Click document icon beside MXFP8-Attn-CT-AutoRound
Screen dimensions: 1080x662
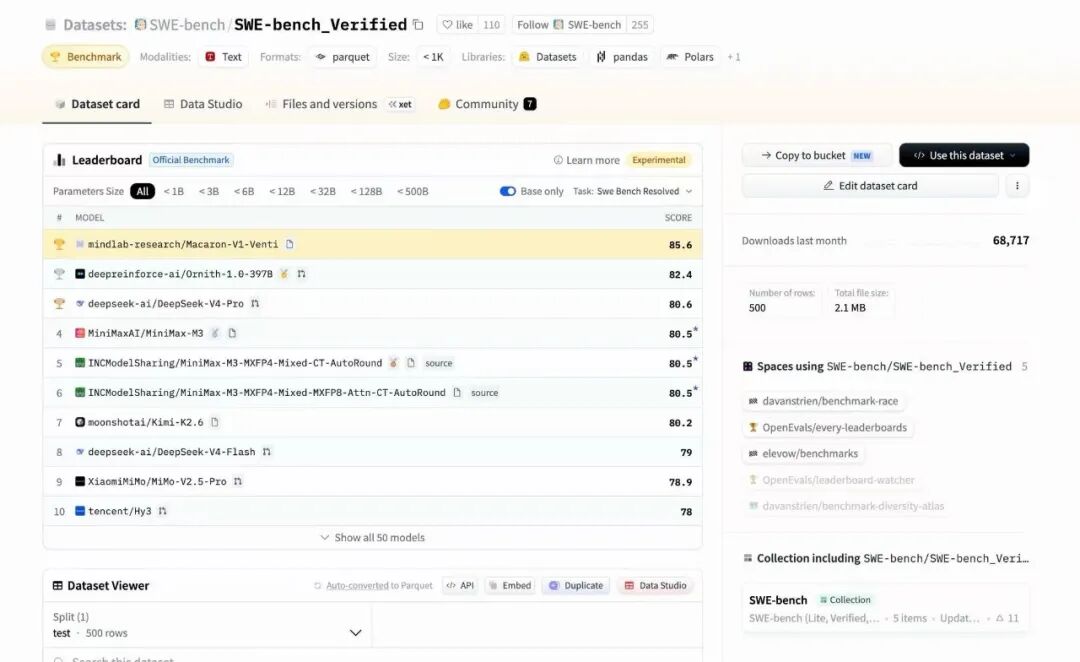click(457, 393)
